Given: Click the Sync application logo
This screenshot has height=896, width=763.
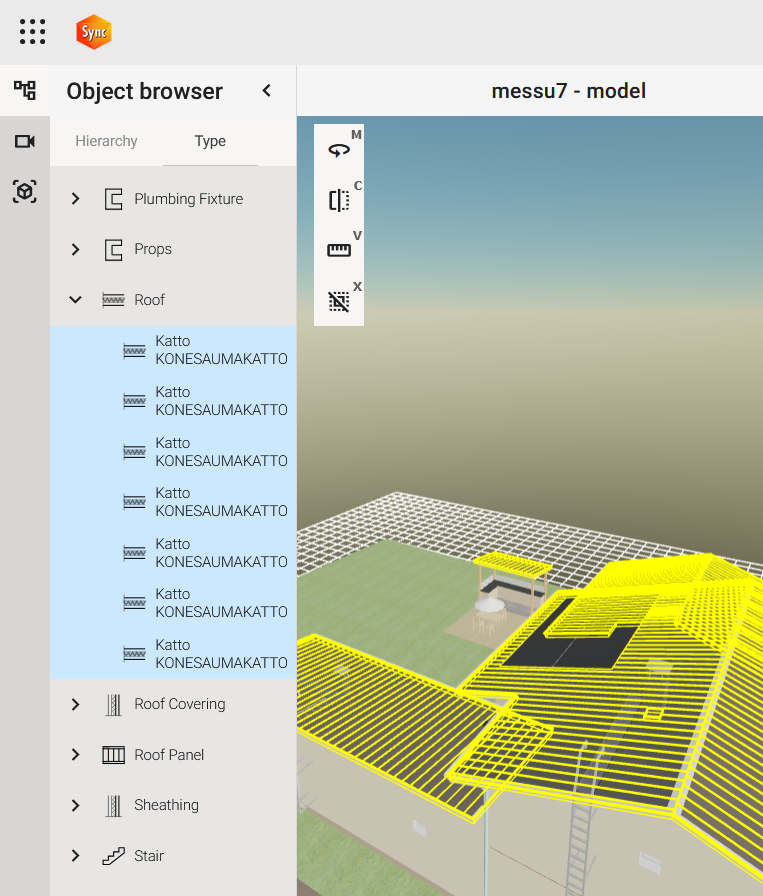Looking at the screenshot, I should click(x=94, y=32).
